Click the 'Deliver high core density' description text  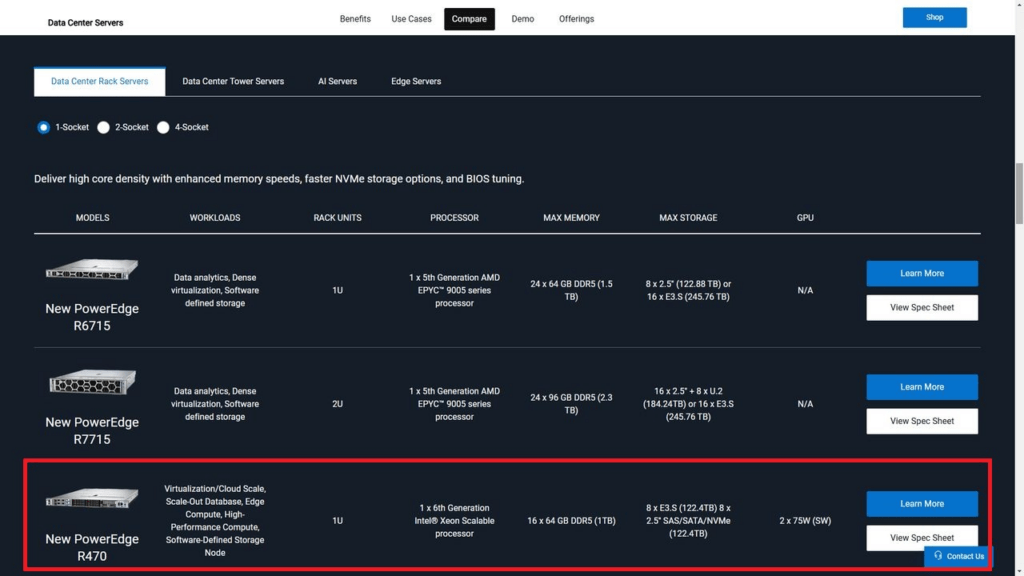(x=279, y=179)
